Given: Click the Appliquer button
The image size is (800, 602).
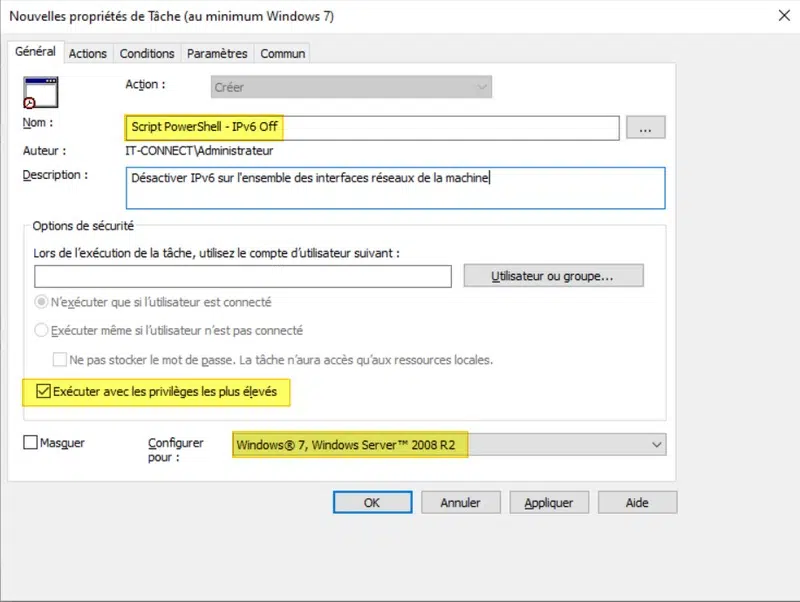Looking at the screenshot, I should (549, 503).
